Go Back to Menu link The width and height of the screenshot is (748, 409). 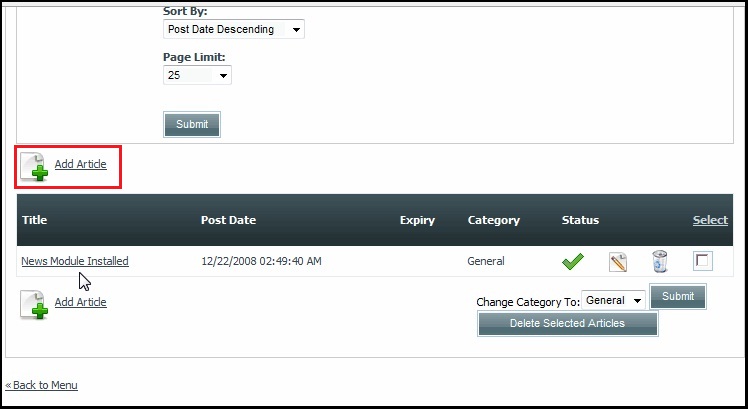[x=42, y=385]
